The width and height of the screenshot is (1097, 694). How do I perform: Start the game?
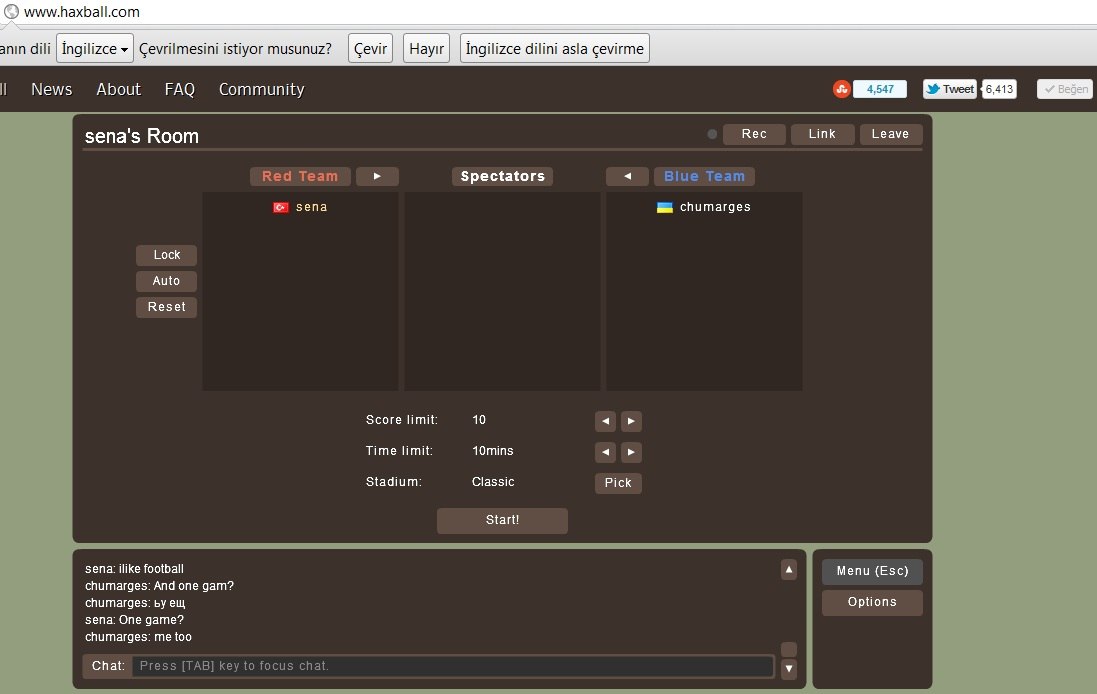point(502,520)
